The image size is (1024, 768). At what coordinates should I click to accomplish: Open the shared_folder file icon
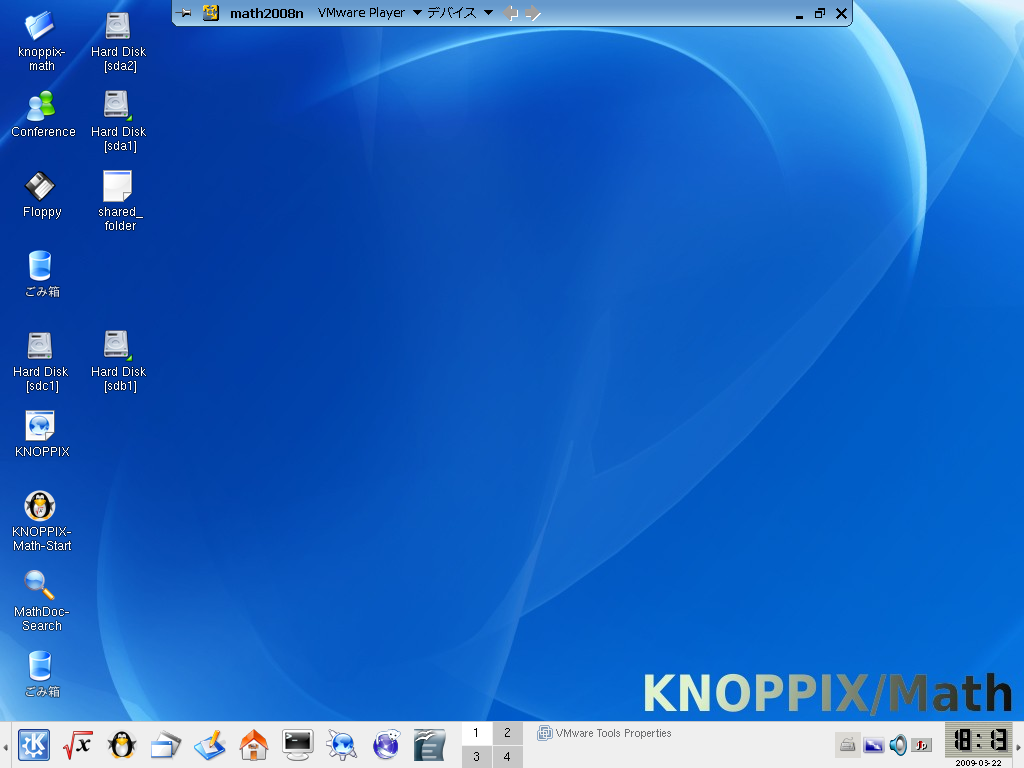[x=118, y=186]
